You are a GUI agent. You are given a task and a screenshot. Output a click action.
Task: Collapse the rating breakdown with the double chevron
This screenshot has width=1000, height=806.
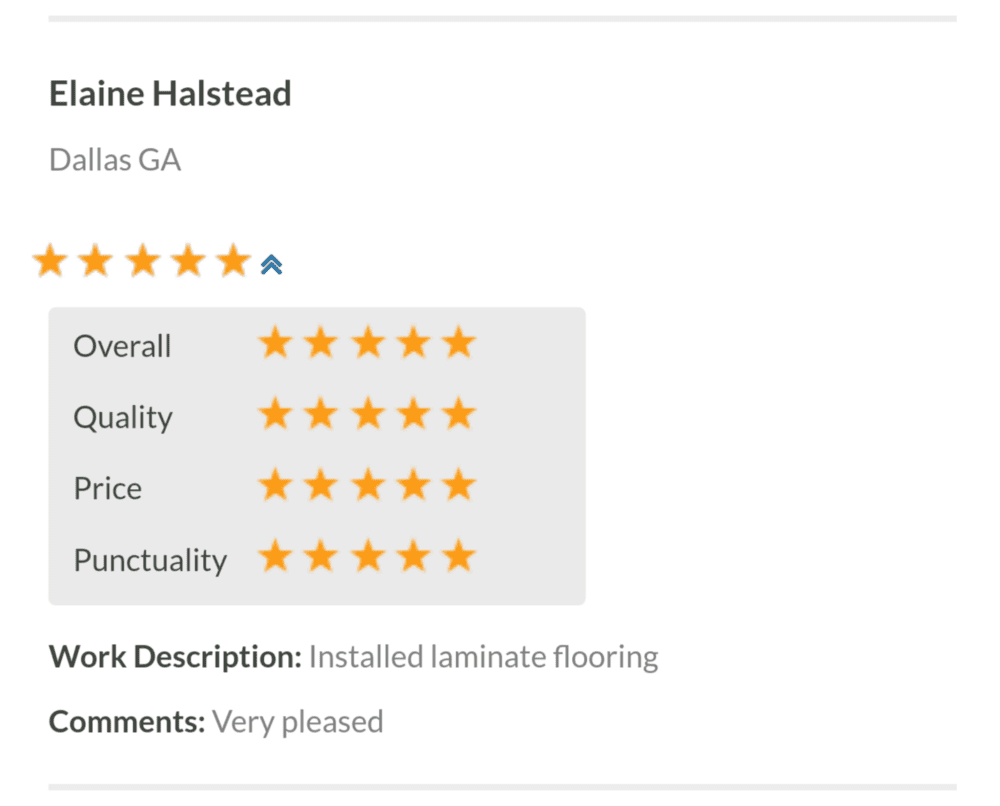point(271,264)
